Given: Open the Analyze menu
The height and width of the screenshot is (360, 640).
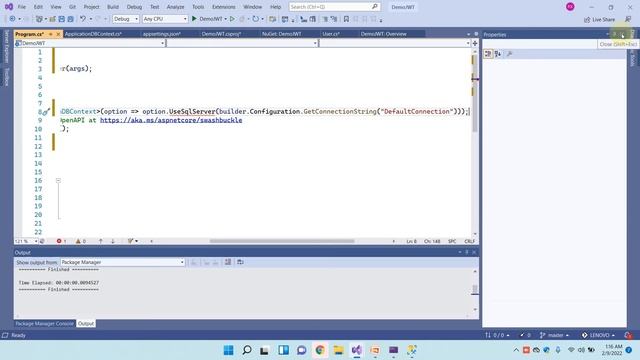Looking at the screenshot, I should click(175, 7).
